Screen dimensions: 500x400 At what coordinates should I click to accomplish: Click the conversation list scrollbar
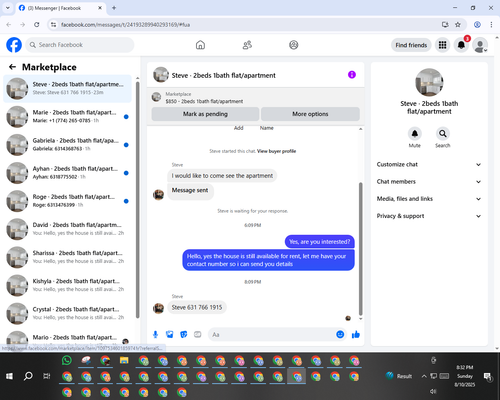[x=137, y=200]
